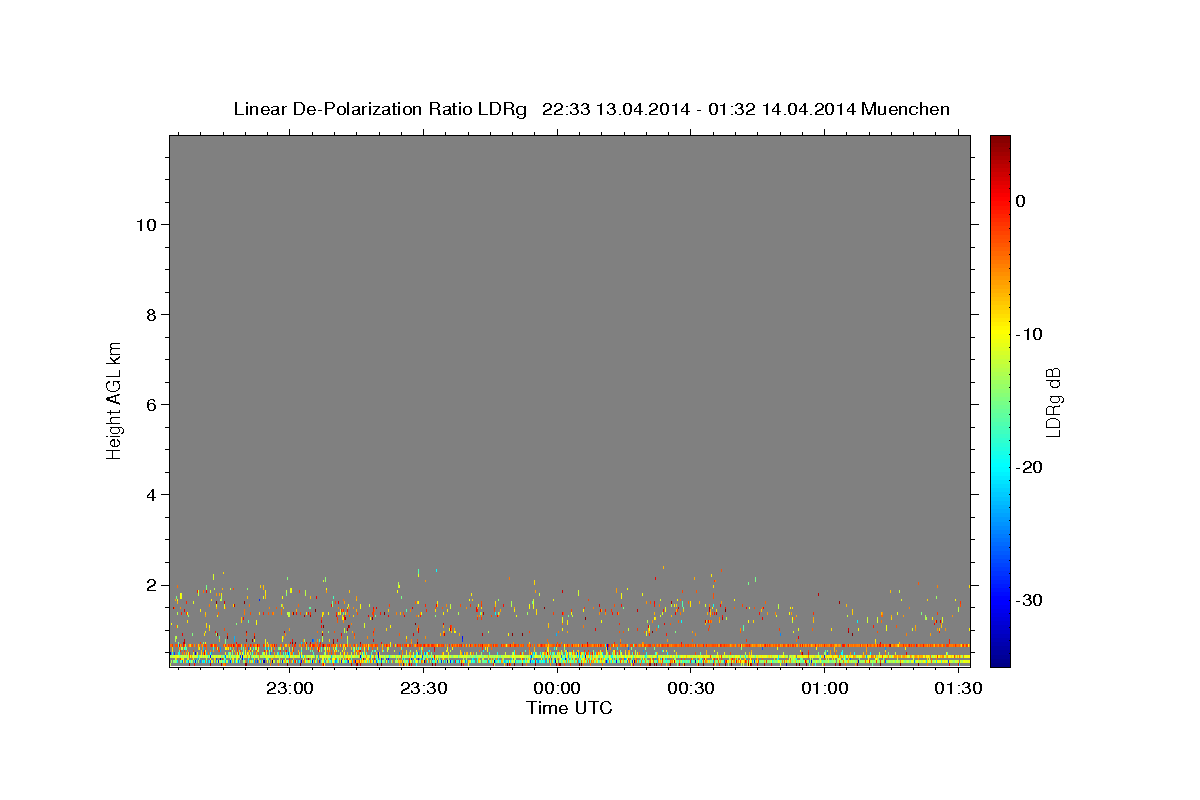Click the 23:00 time axis label
1200x800 pixels.
290,689
